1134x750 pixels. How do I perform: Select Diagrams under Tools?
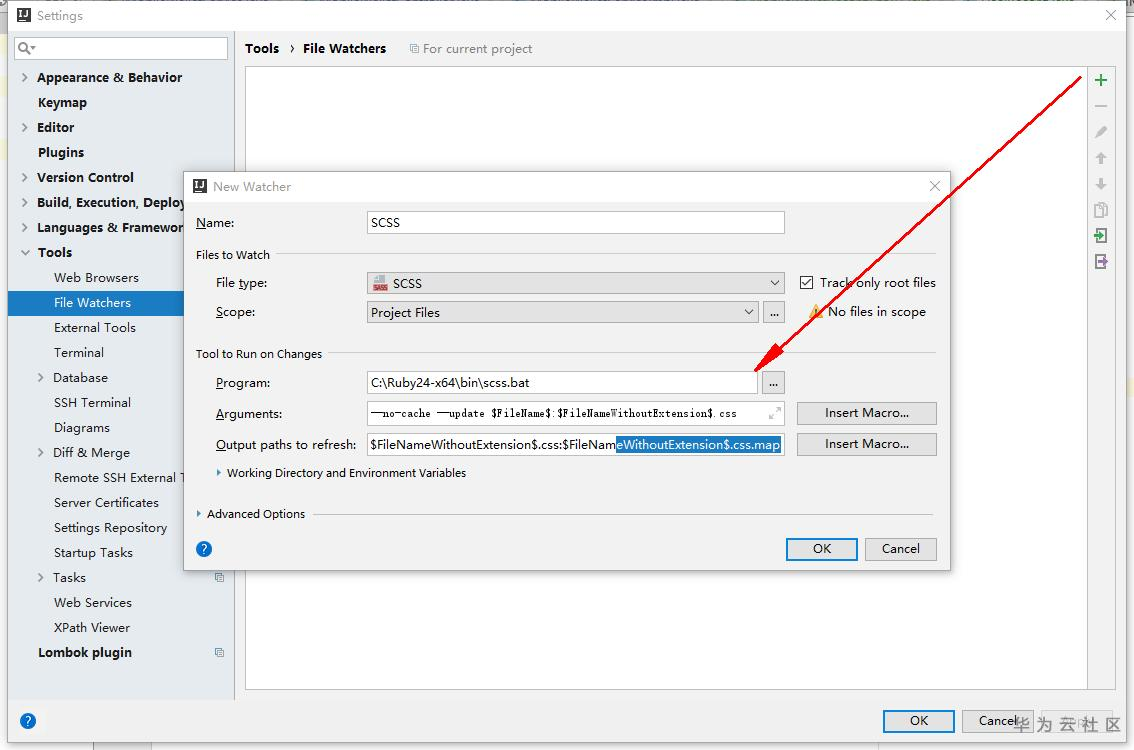[82, 427]
